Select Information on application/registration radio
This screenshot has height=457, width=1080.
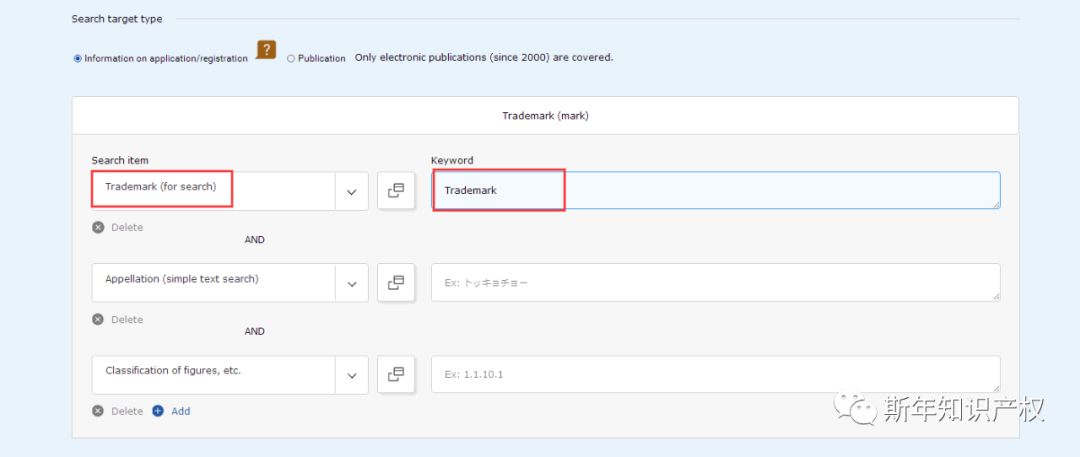pyautogui.click(x=77, y=59)
